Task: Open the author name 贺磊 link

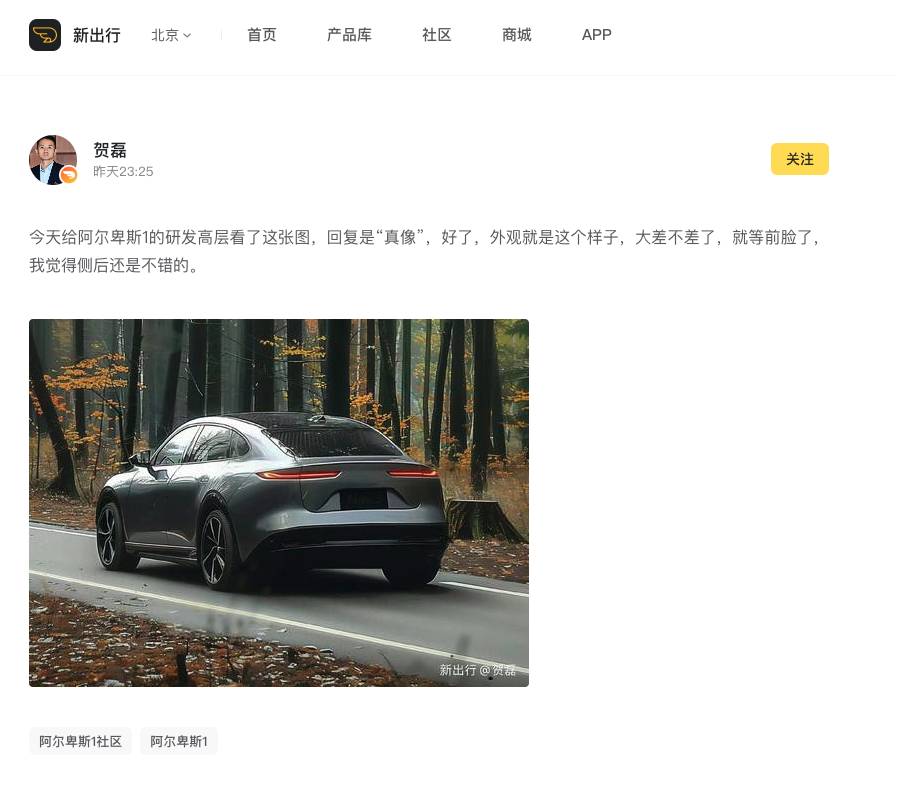Action: pos(110,150)
